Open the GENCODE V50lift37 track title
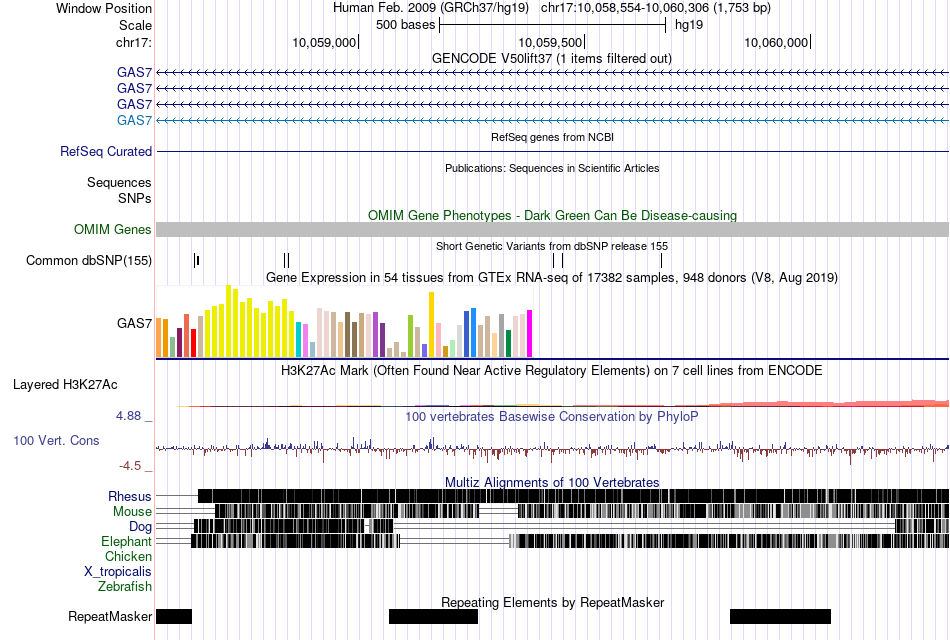 (552, 58)
